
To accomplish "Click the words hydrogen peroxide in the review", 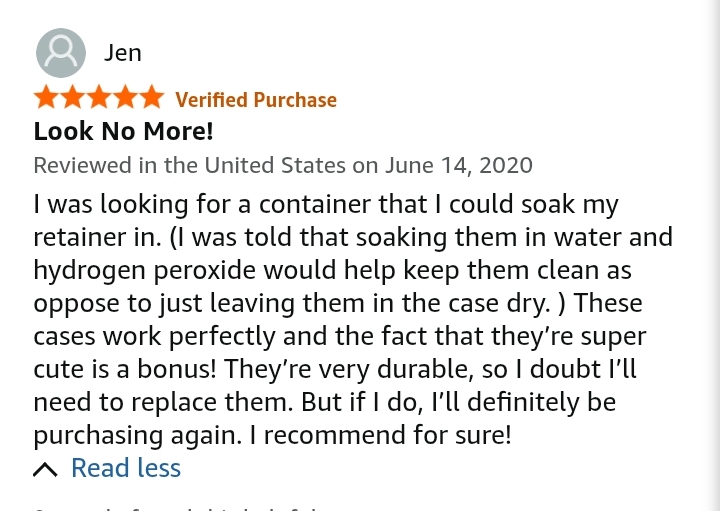I will coord(145,270).
